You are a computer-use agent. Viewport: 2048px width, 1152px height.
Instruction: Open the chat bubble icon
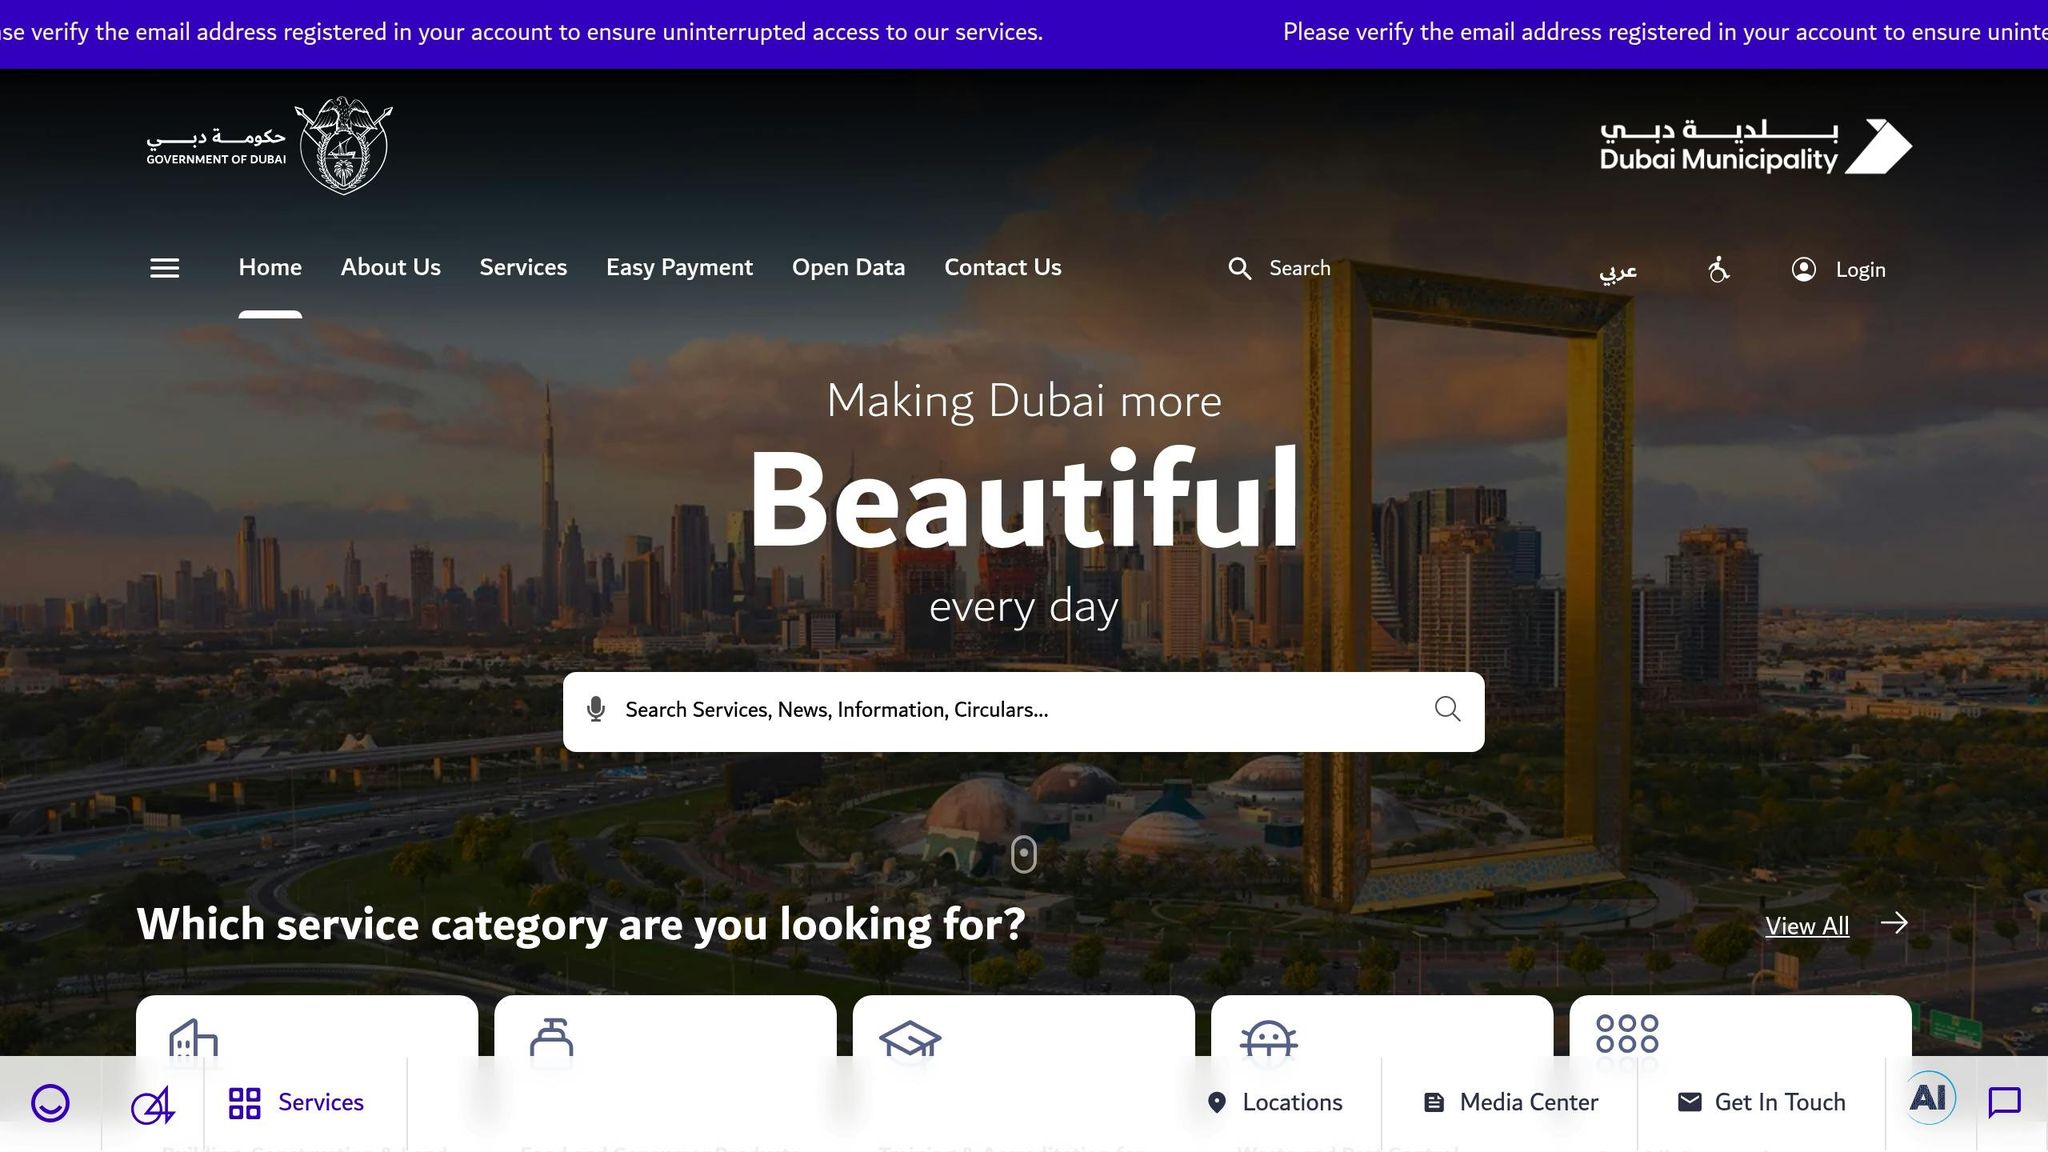(x=2005, y=1100)
